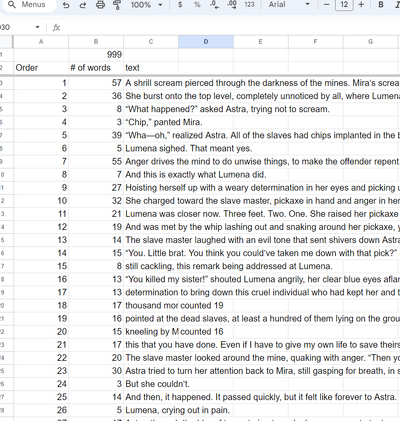Click the 'counted 19' cell
This screenshot has width=400, height=421.
click(x=206, y=305)
